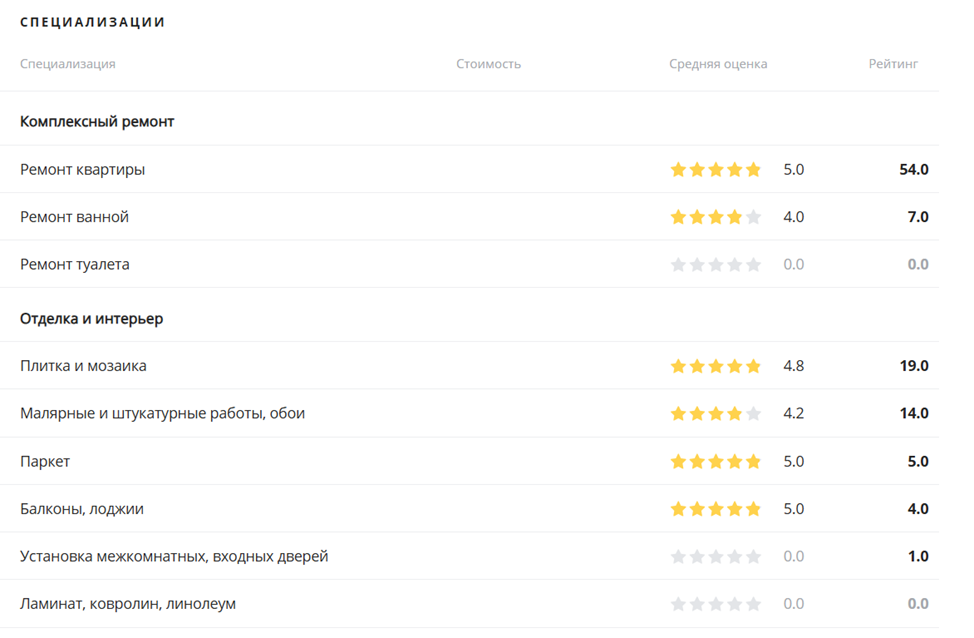The width and height of the screenshot is (974, 638).
Task: Select the Паркет specialization
Action: (45, 462)
